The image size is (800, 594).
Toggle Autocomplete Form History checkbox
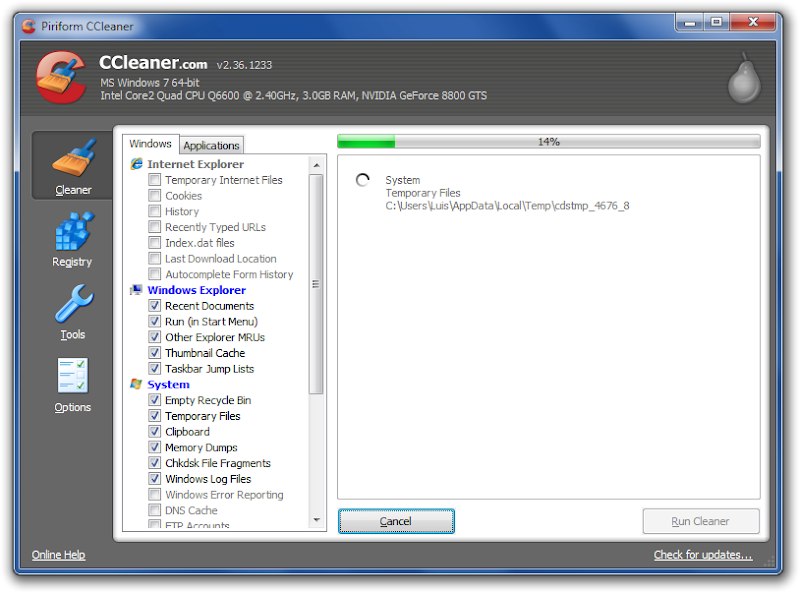click(x=154, y=274)
